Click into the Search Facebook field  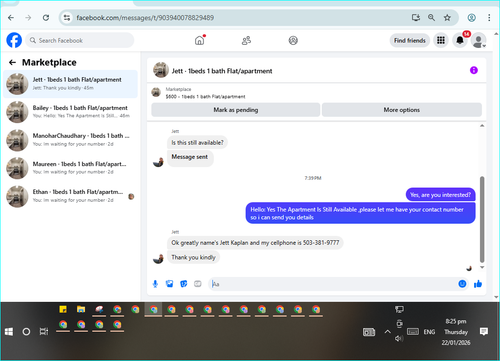click(80, 40)
